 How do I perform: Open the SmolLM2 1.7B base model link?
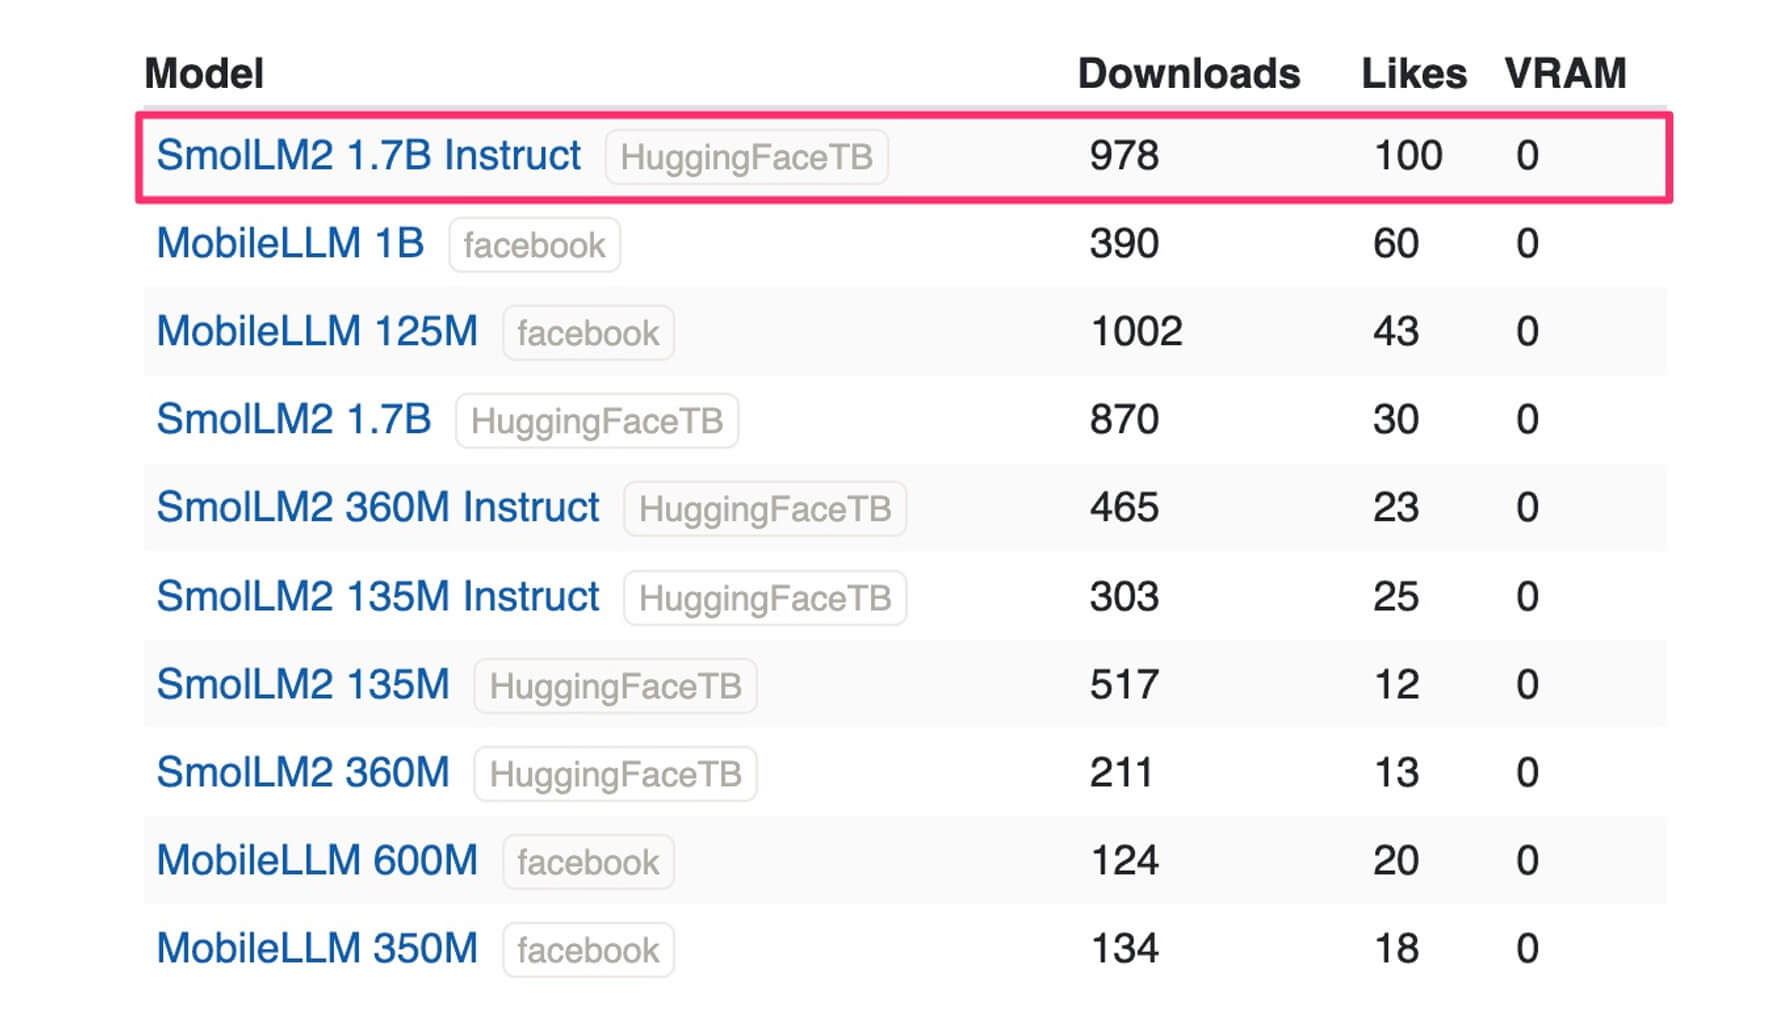[x=293, y=420]
